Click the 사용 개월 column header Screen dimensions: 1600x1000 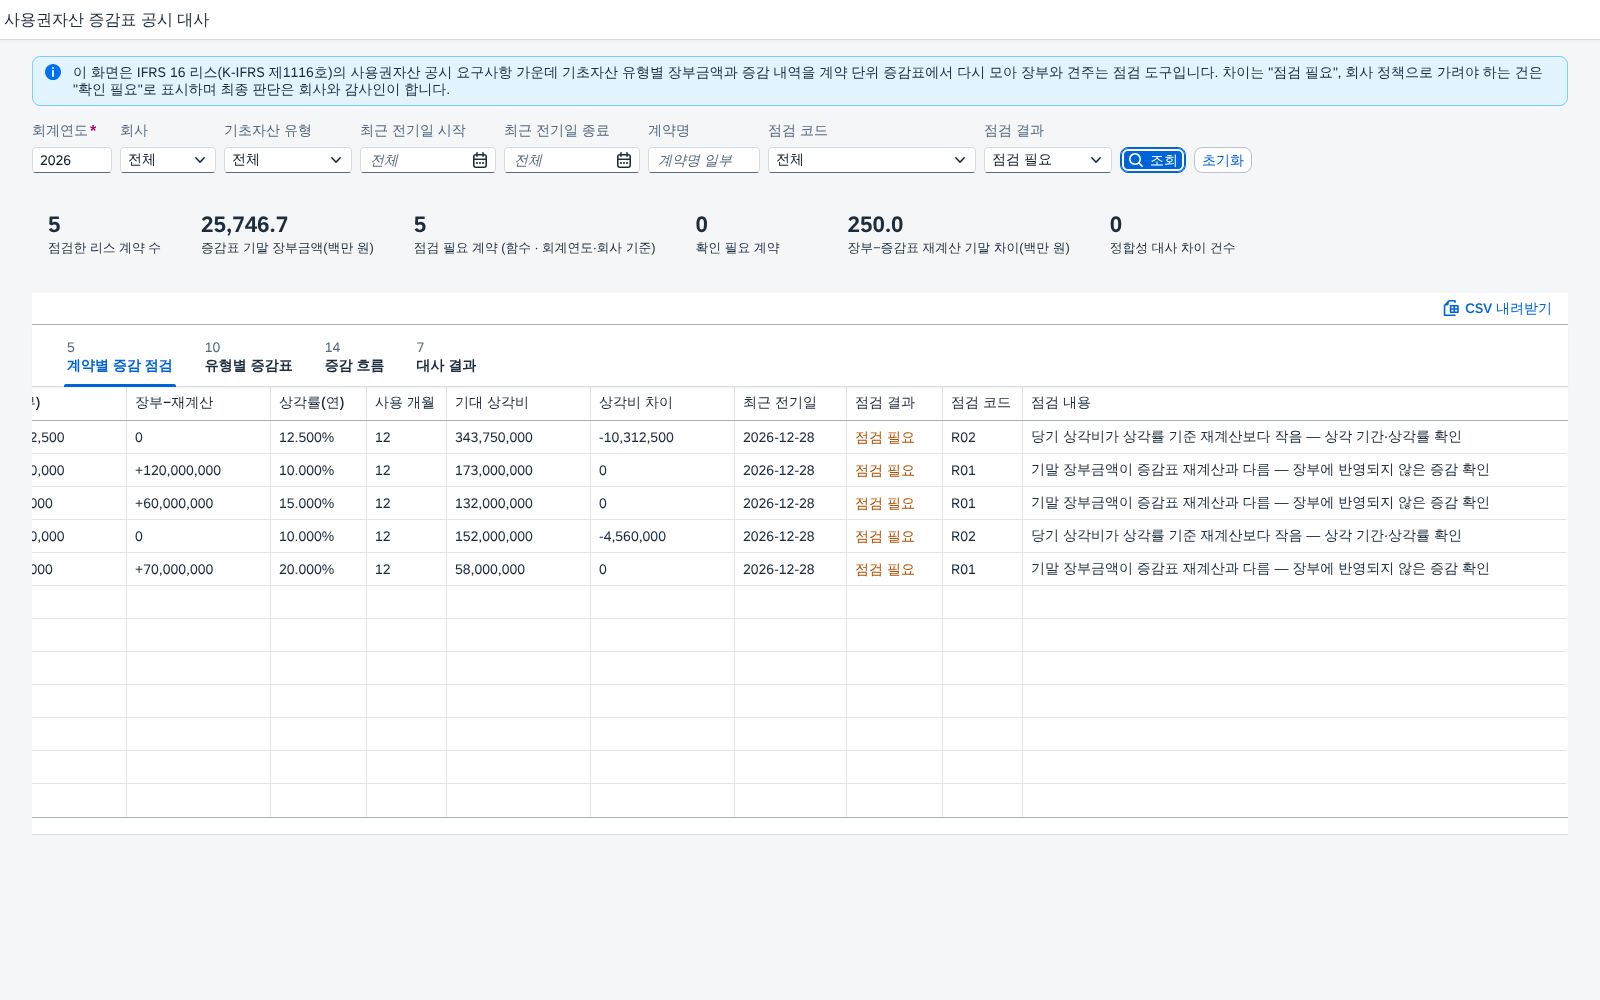point(406,403)
